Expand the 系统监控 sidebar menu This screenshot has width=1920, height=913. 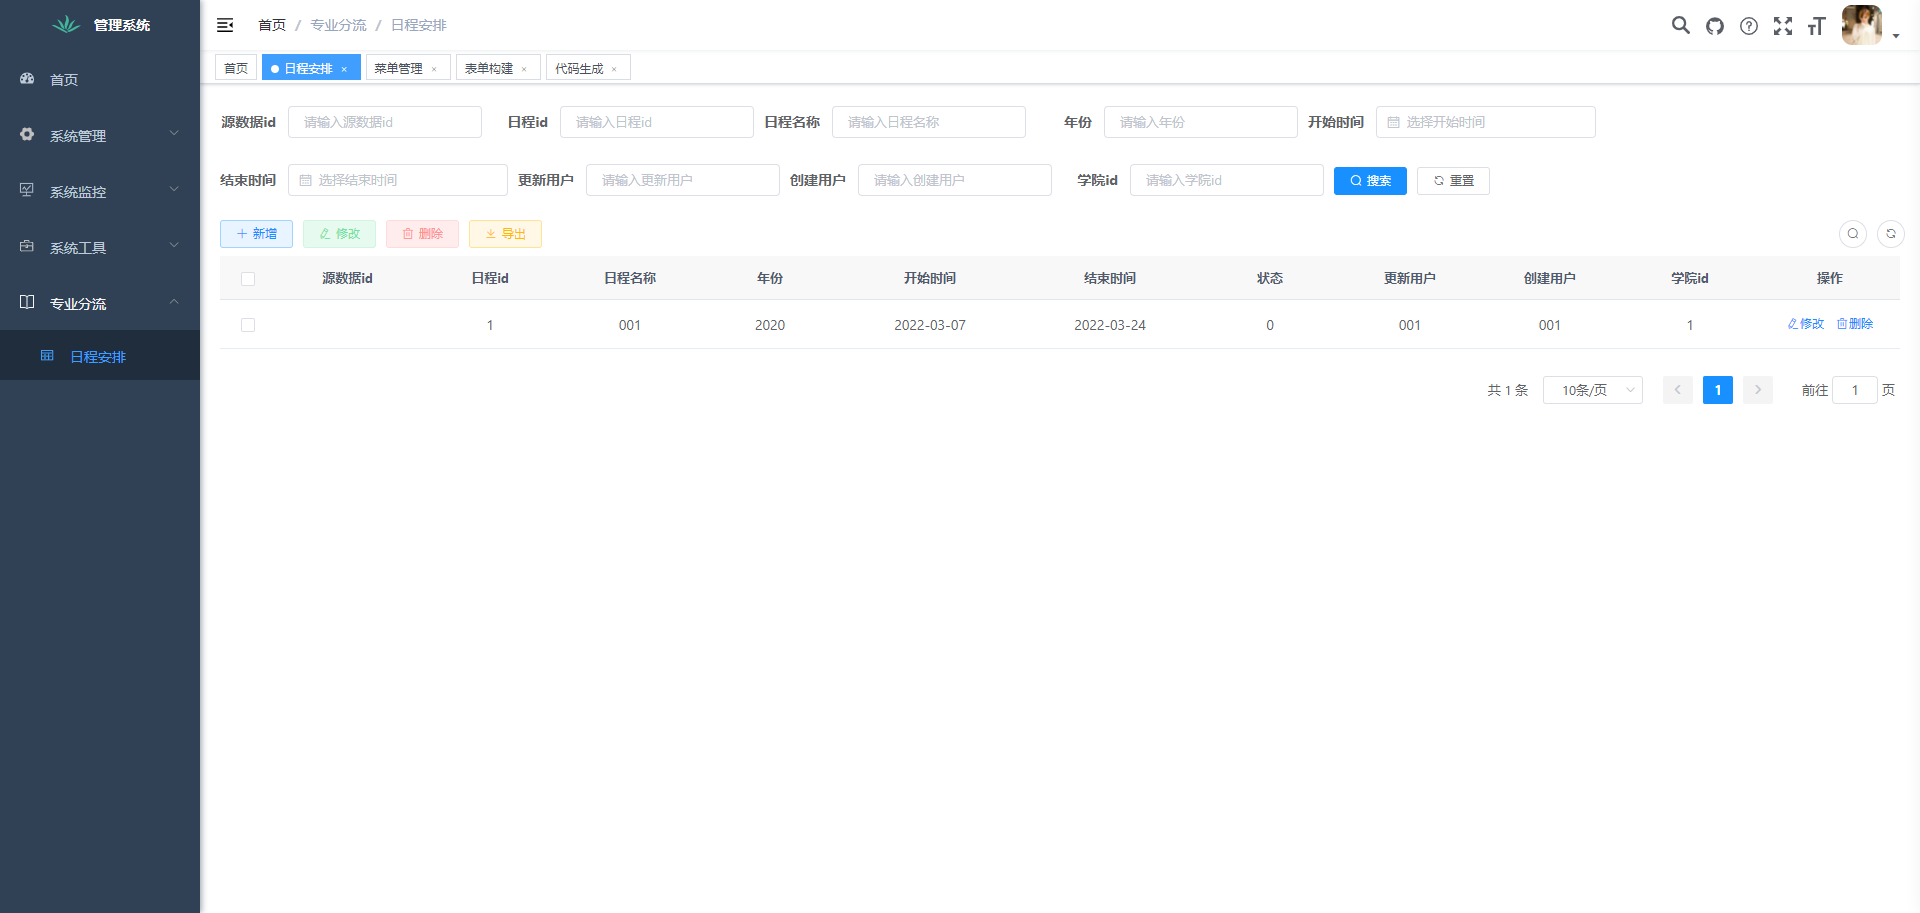coord(100,191)
